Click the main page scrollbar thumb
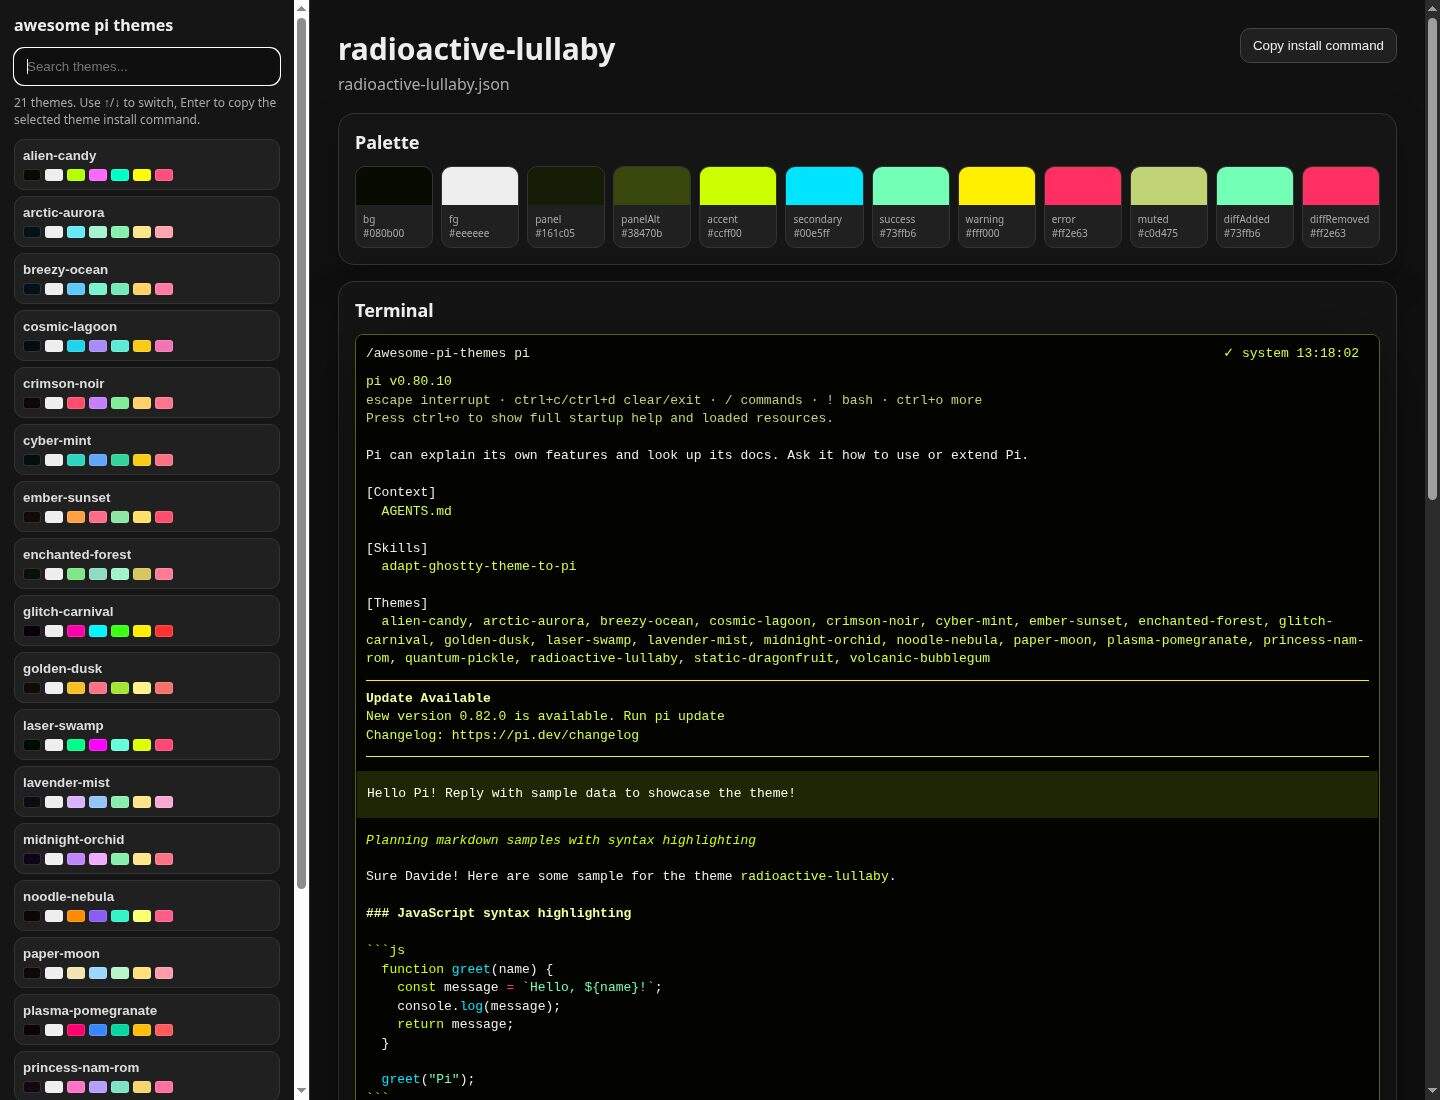Viewport: 1440px width, 1100px height. (x=1432, y=258)
